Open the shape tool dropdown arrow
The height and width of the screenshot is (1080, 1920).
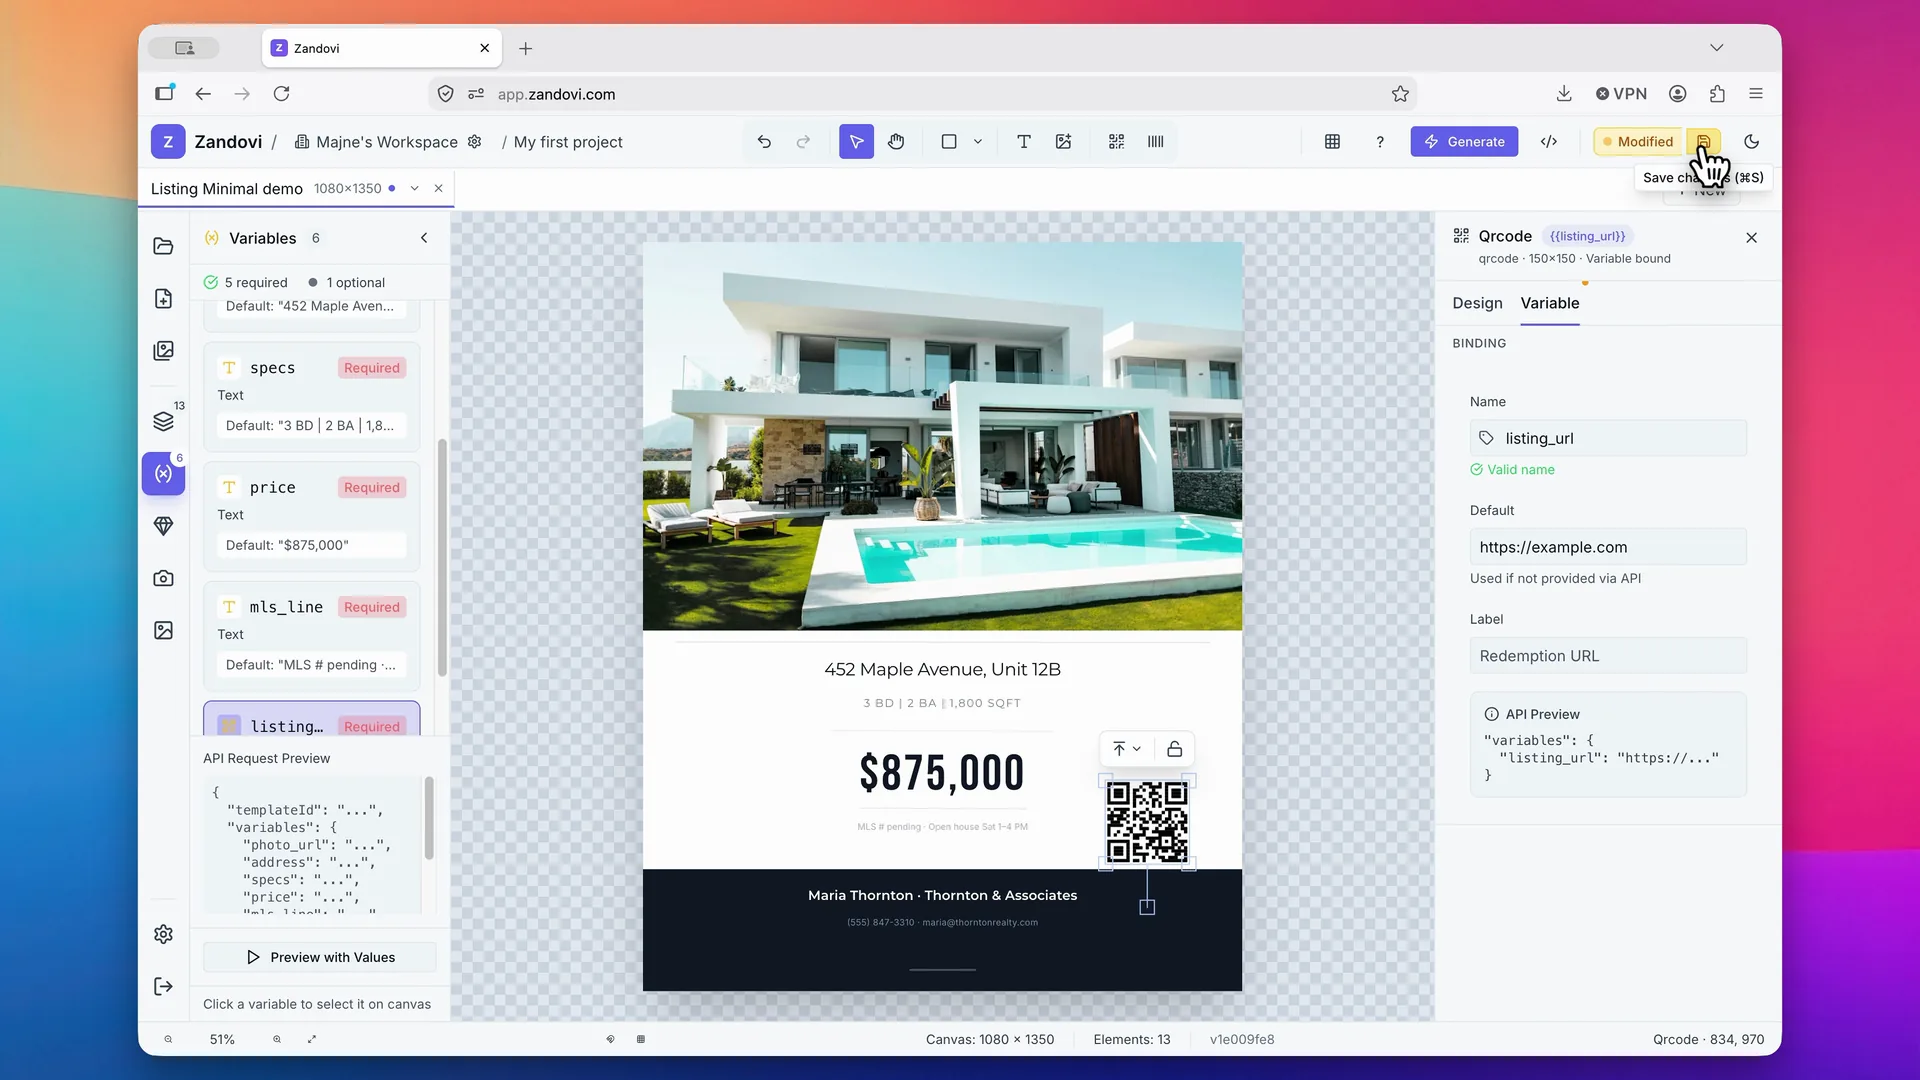click(978, 142)
